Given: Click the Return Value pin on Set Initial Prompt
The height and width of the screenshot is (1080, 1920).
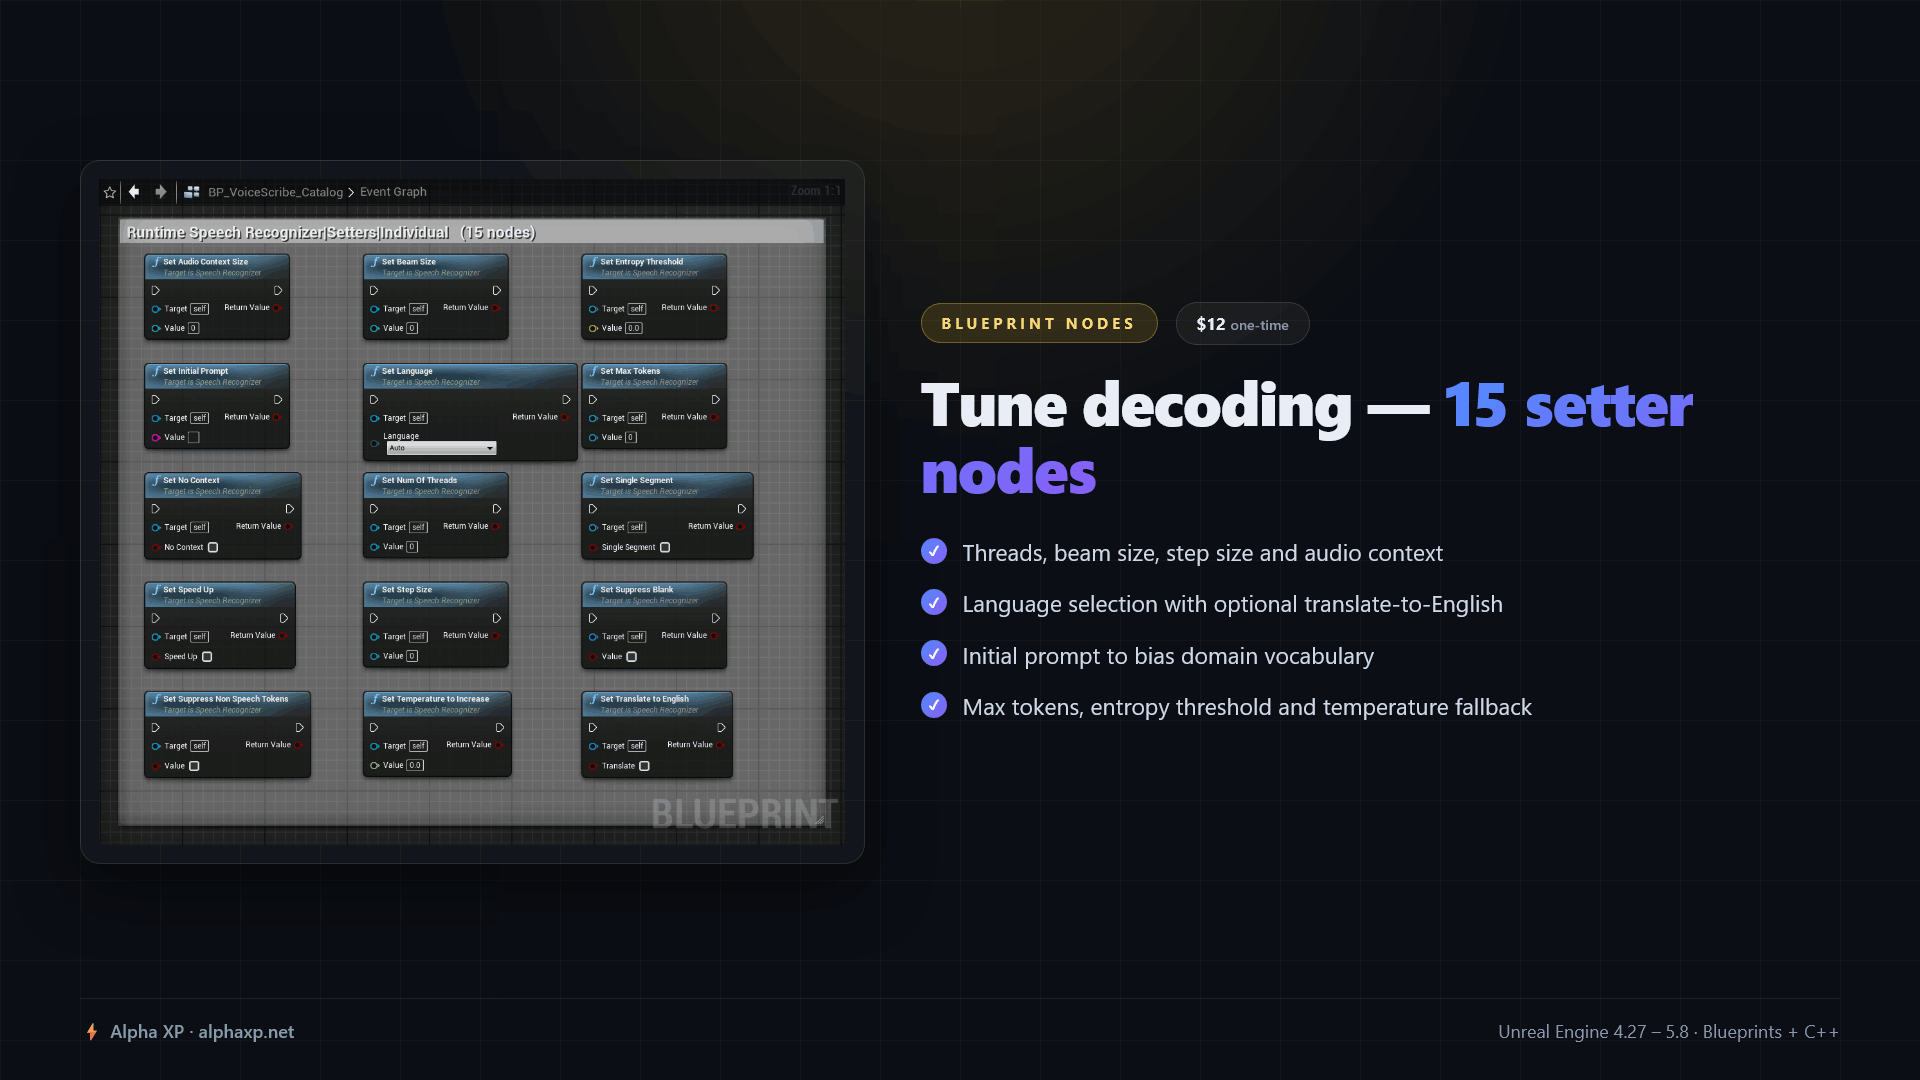Looking at the screenshot, I should click(277, 417).
